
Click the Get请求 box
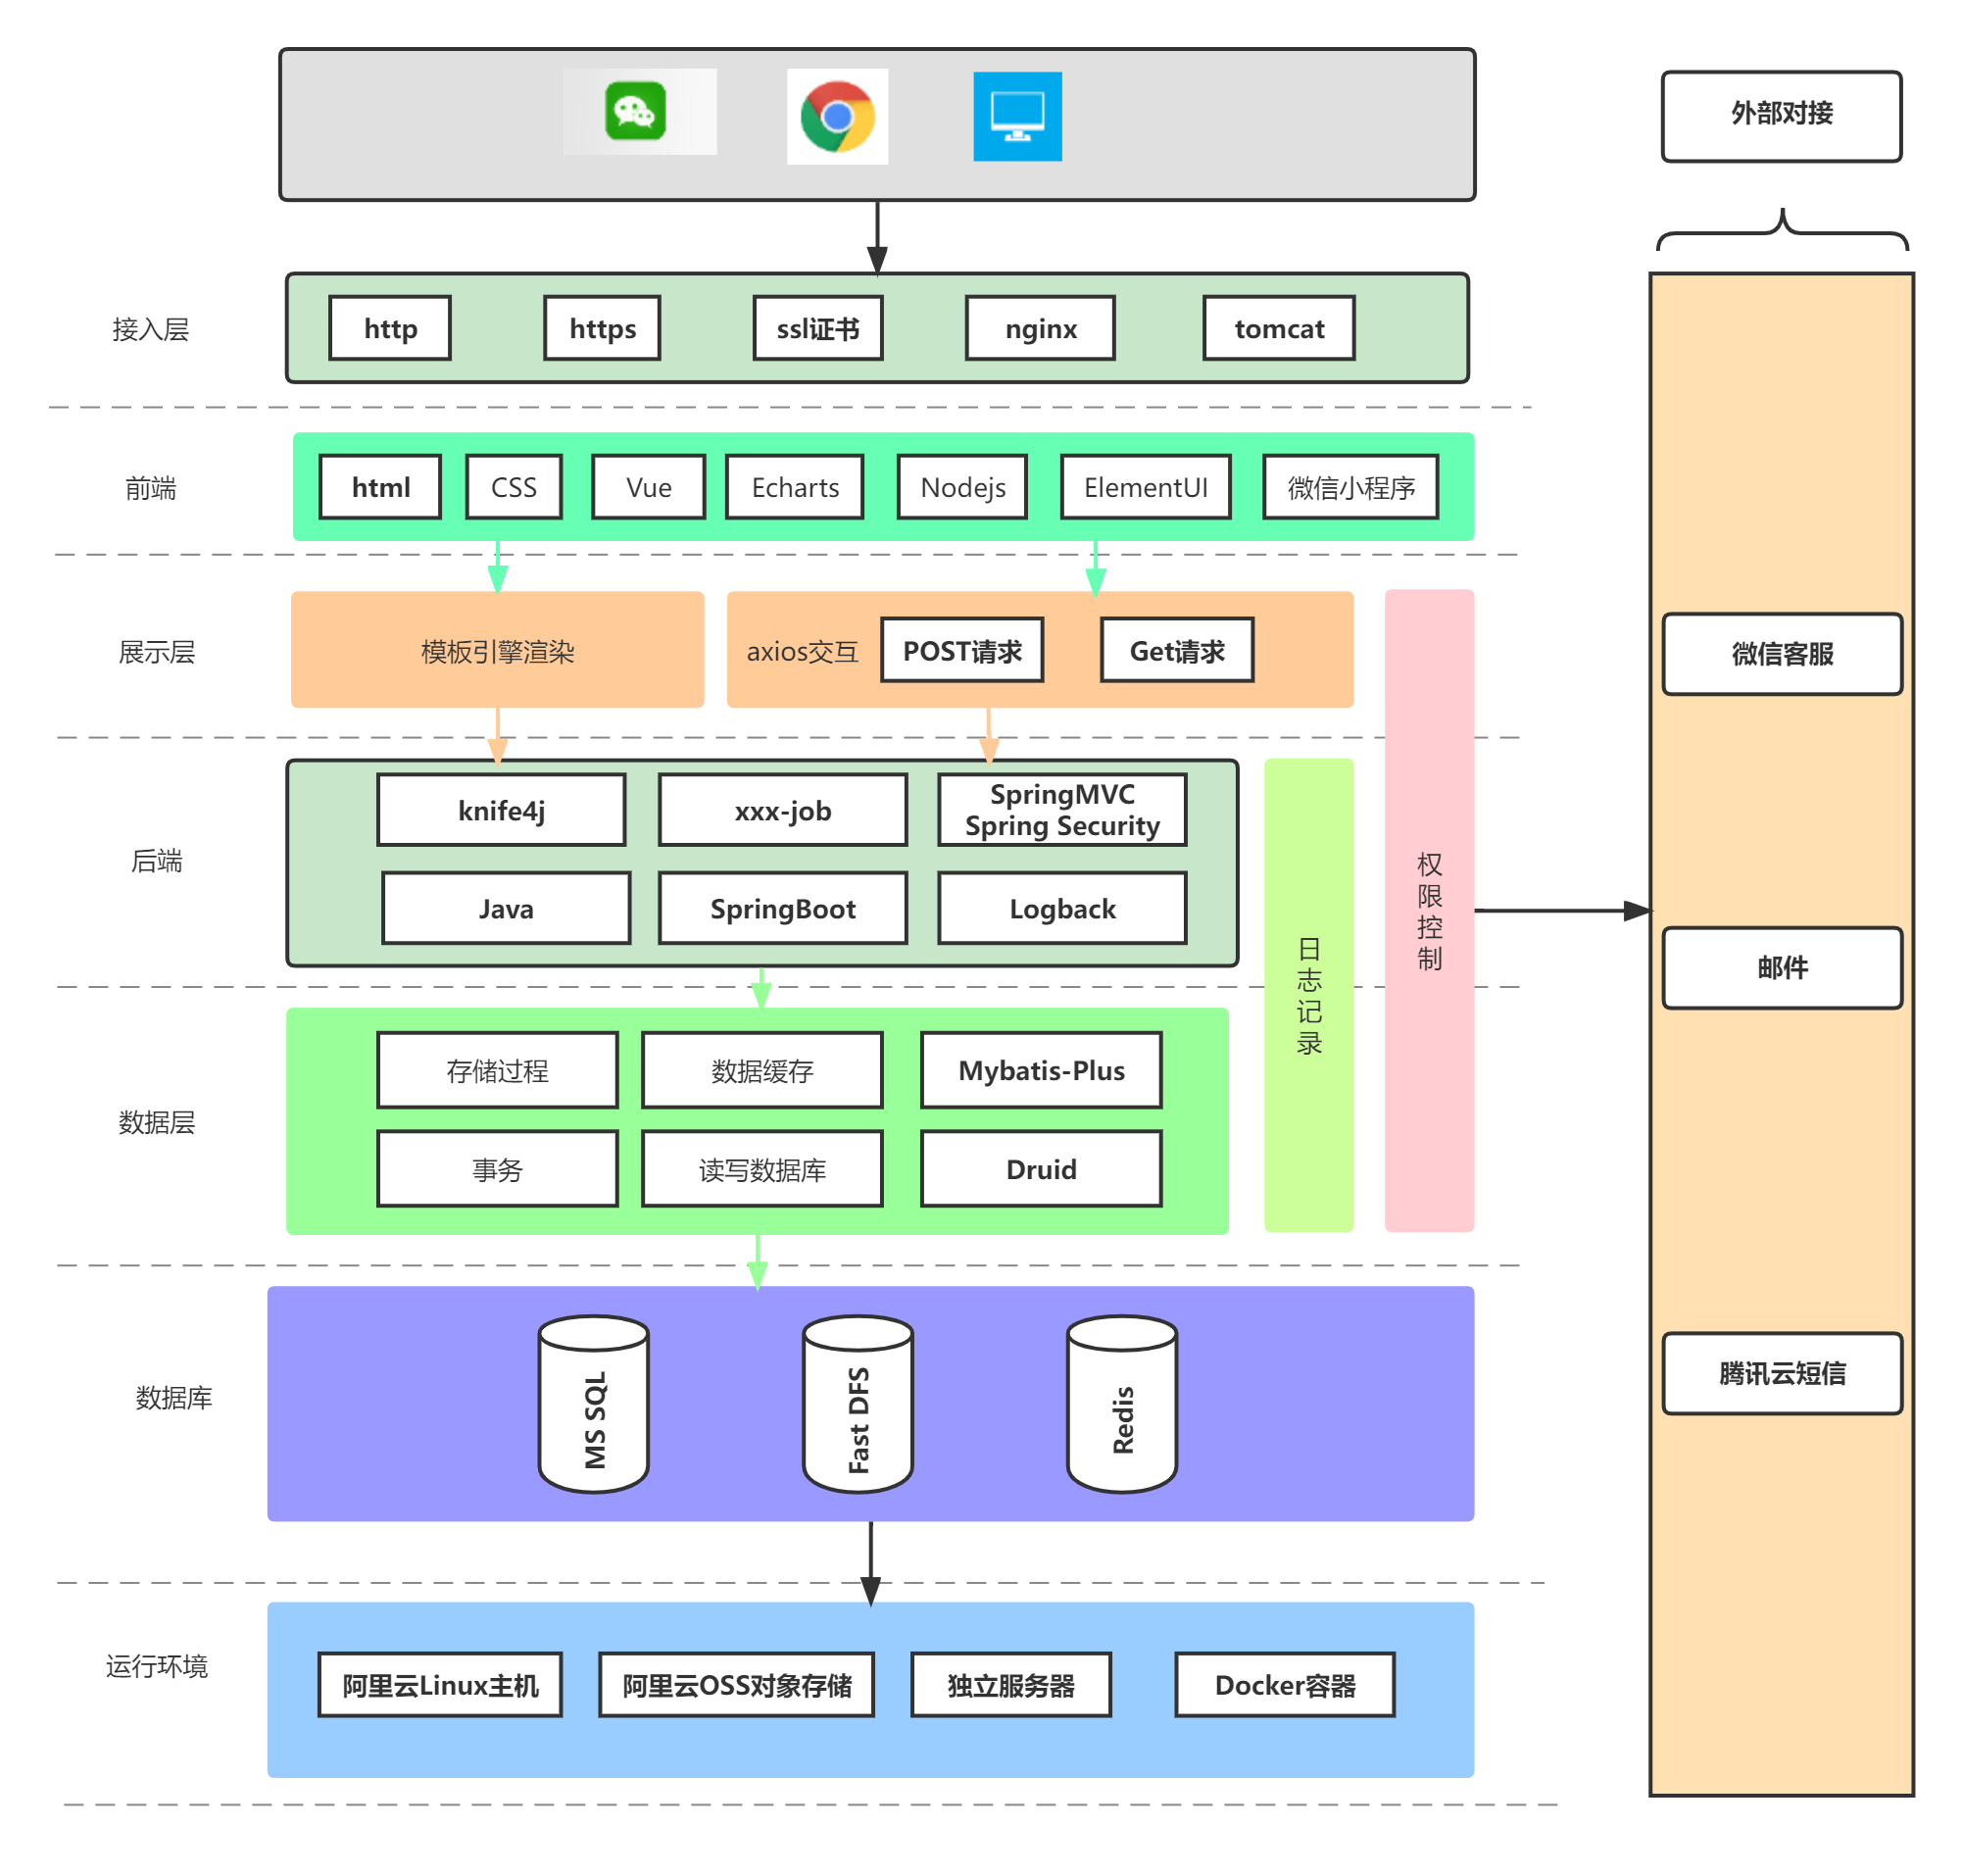click(1176, 650)
